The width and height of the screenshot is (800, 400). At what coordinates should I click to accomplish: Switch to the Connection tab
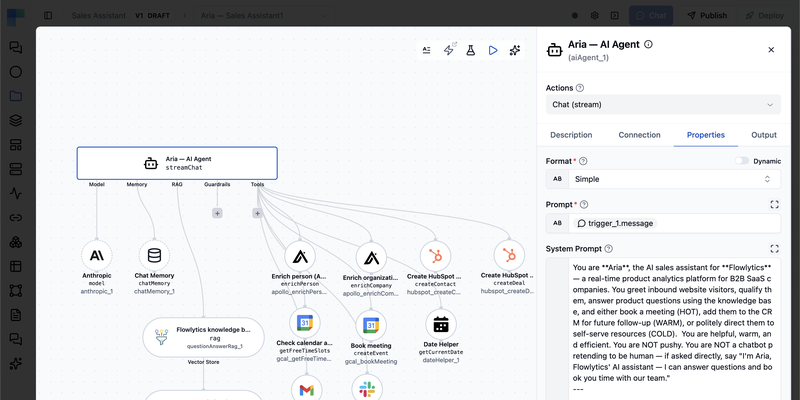pyautogui.click(x=639, y=135)
